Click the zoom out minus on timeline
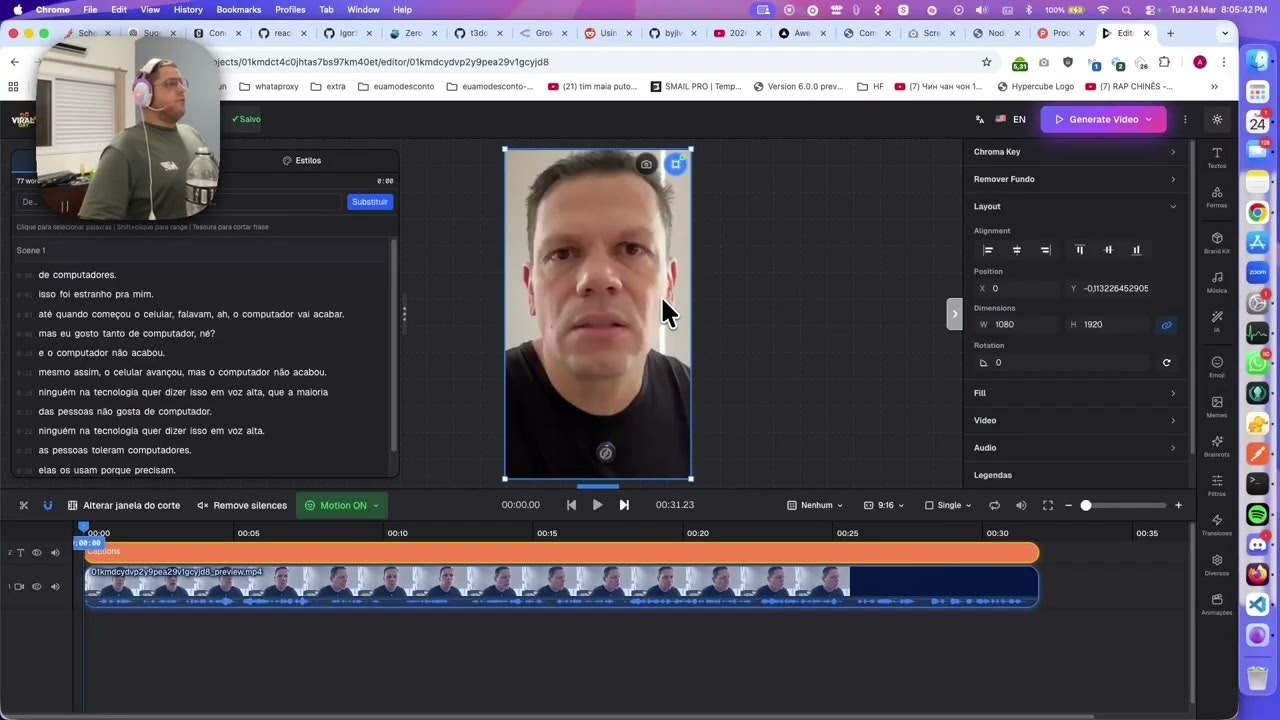Image resolution: width=1280 pixels, height=720 pixels. [1068, 505]
